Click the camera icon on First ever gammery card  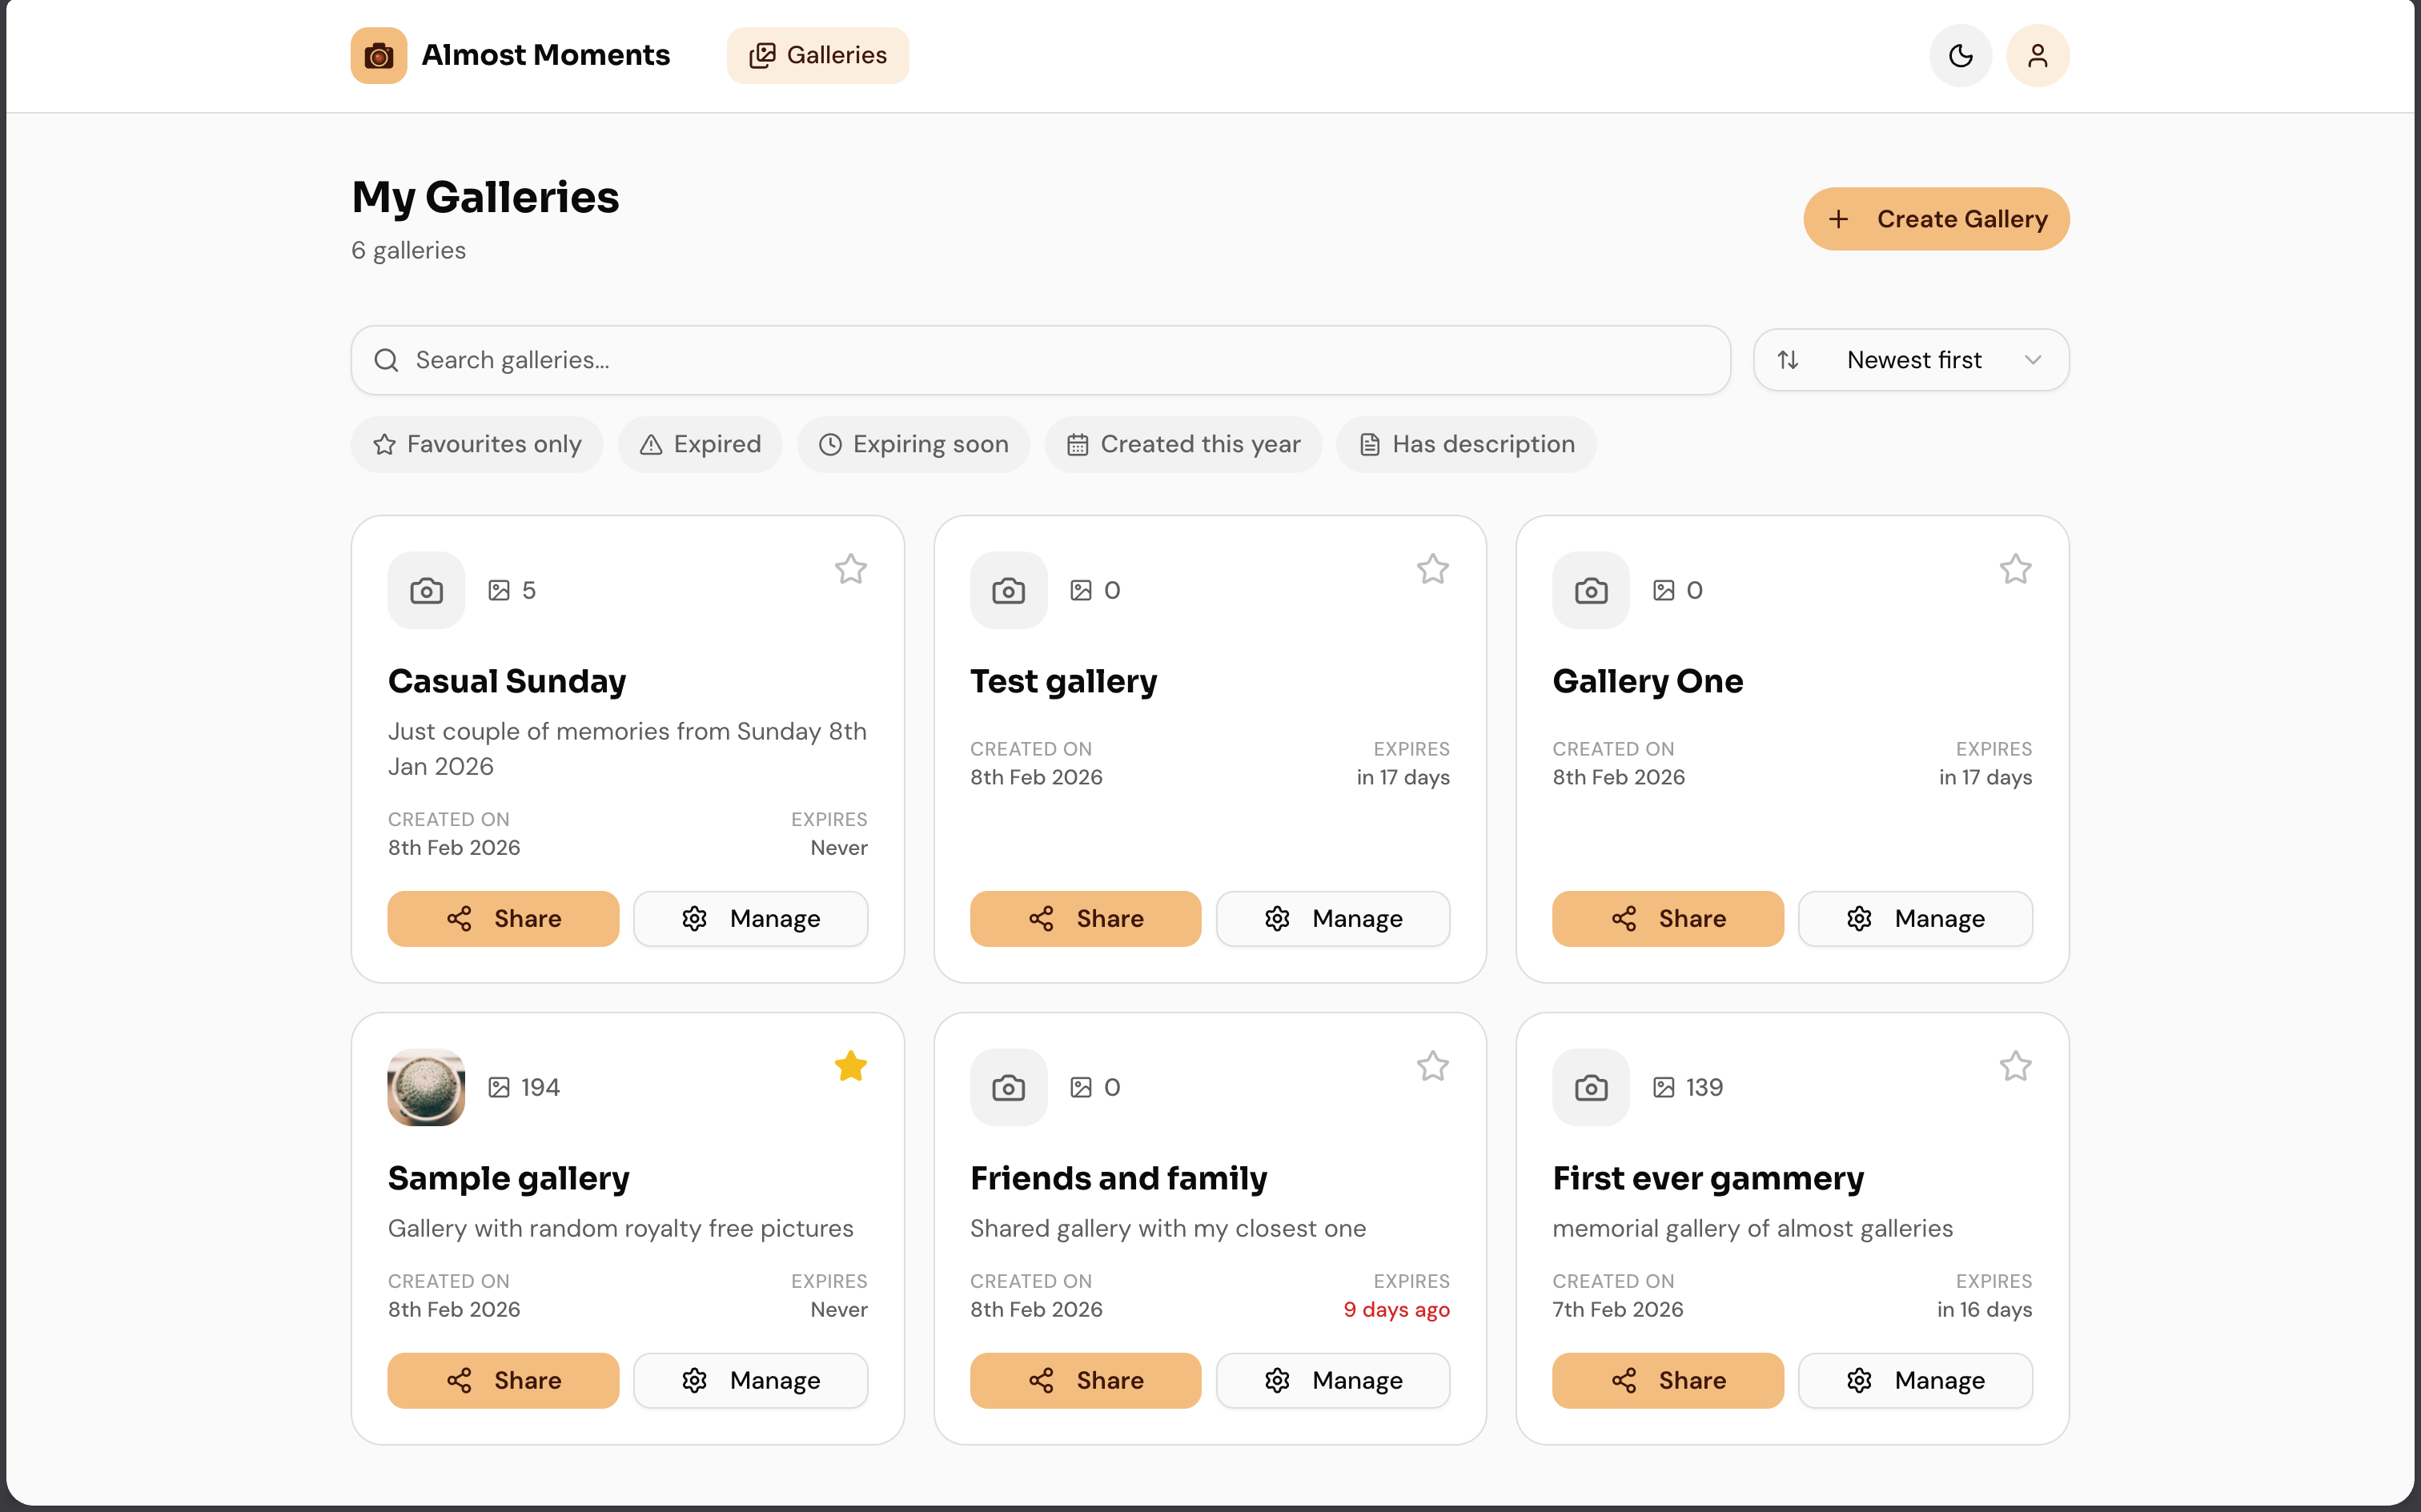pos(1590,1087)
